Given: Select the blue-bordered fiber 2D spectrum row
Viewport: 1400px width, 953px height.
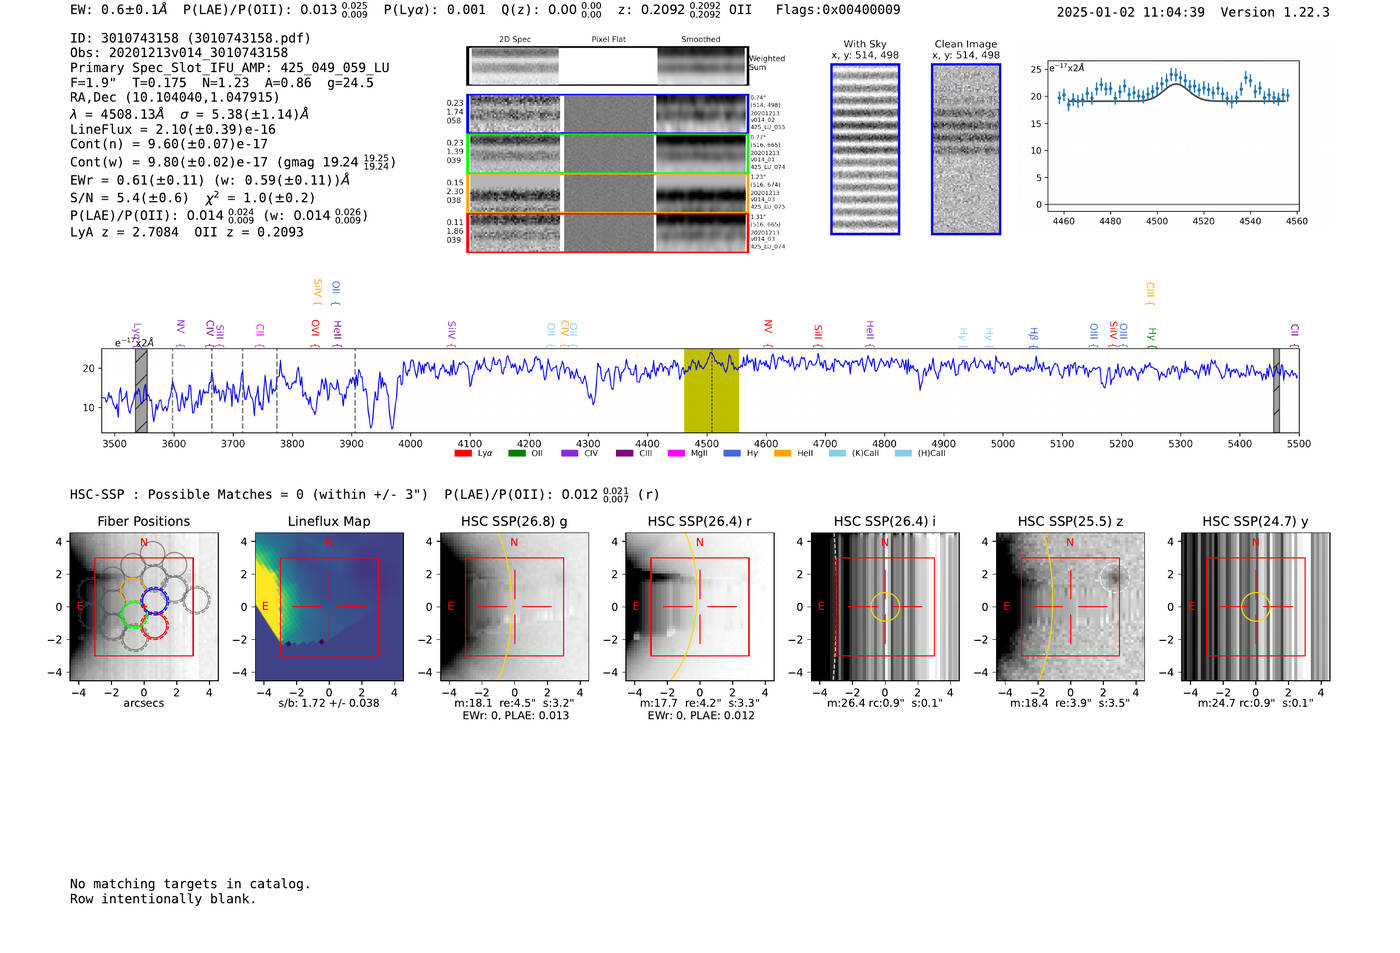Looking at the screenshot, I should tap(608, 114).
